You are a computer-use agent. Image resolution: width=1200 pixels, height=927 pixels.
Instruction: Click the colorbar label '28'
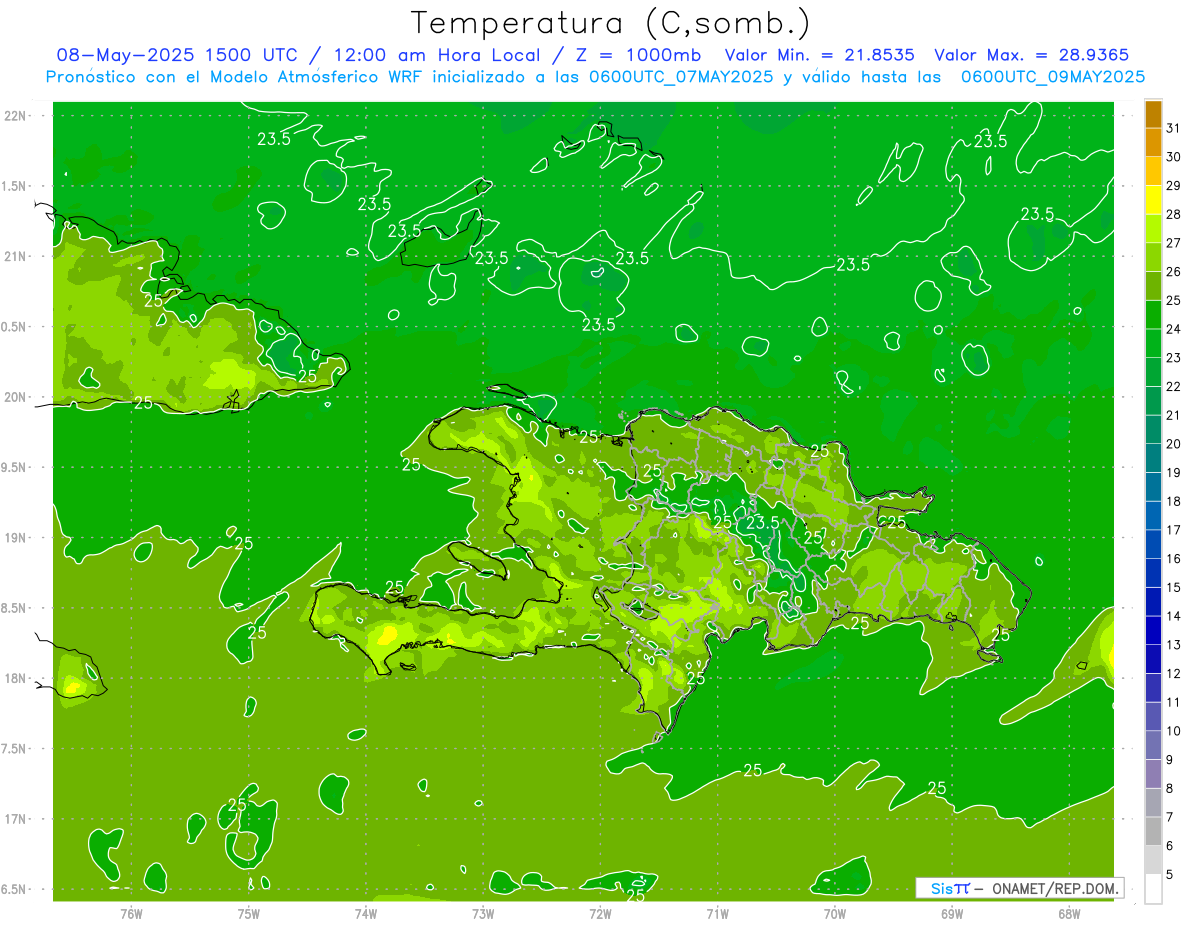(1174, 214)
